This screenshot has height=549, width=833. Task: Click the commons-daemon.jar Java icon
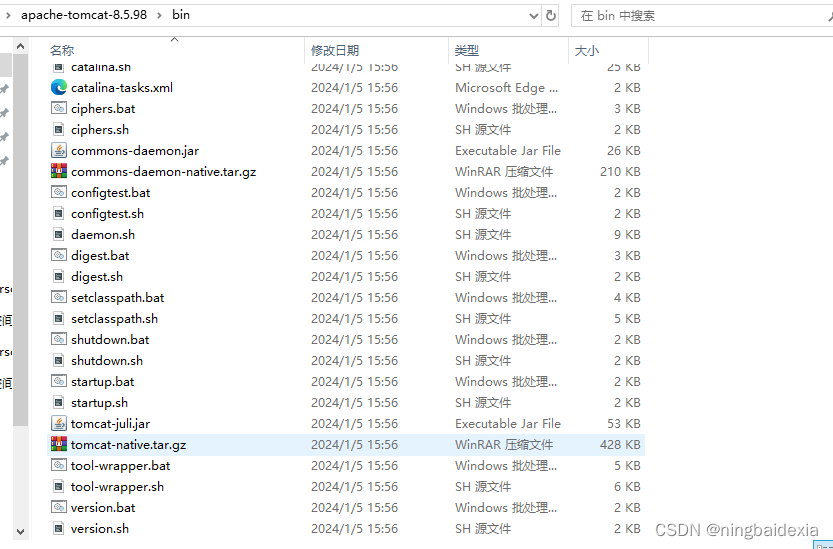pyautogui.click(x=58, y=150)
